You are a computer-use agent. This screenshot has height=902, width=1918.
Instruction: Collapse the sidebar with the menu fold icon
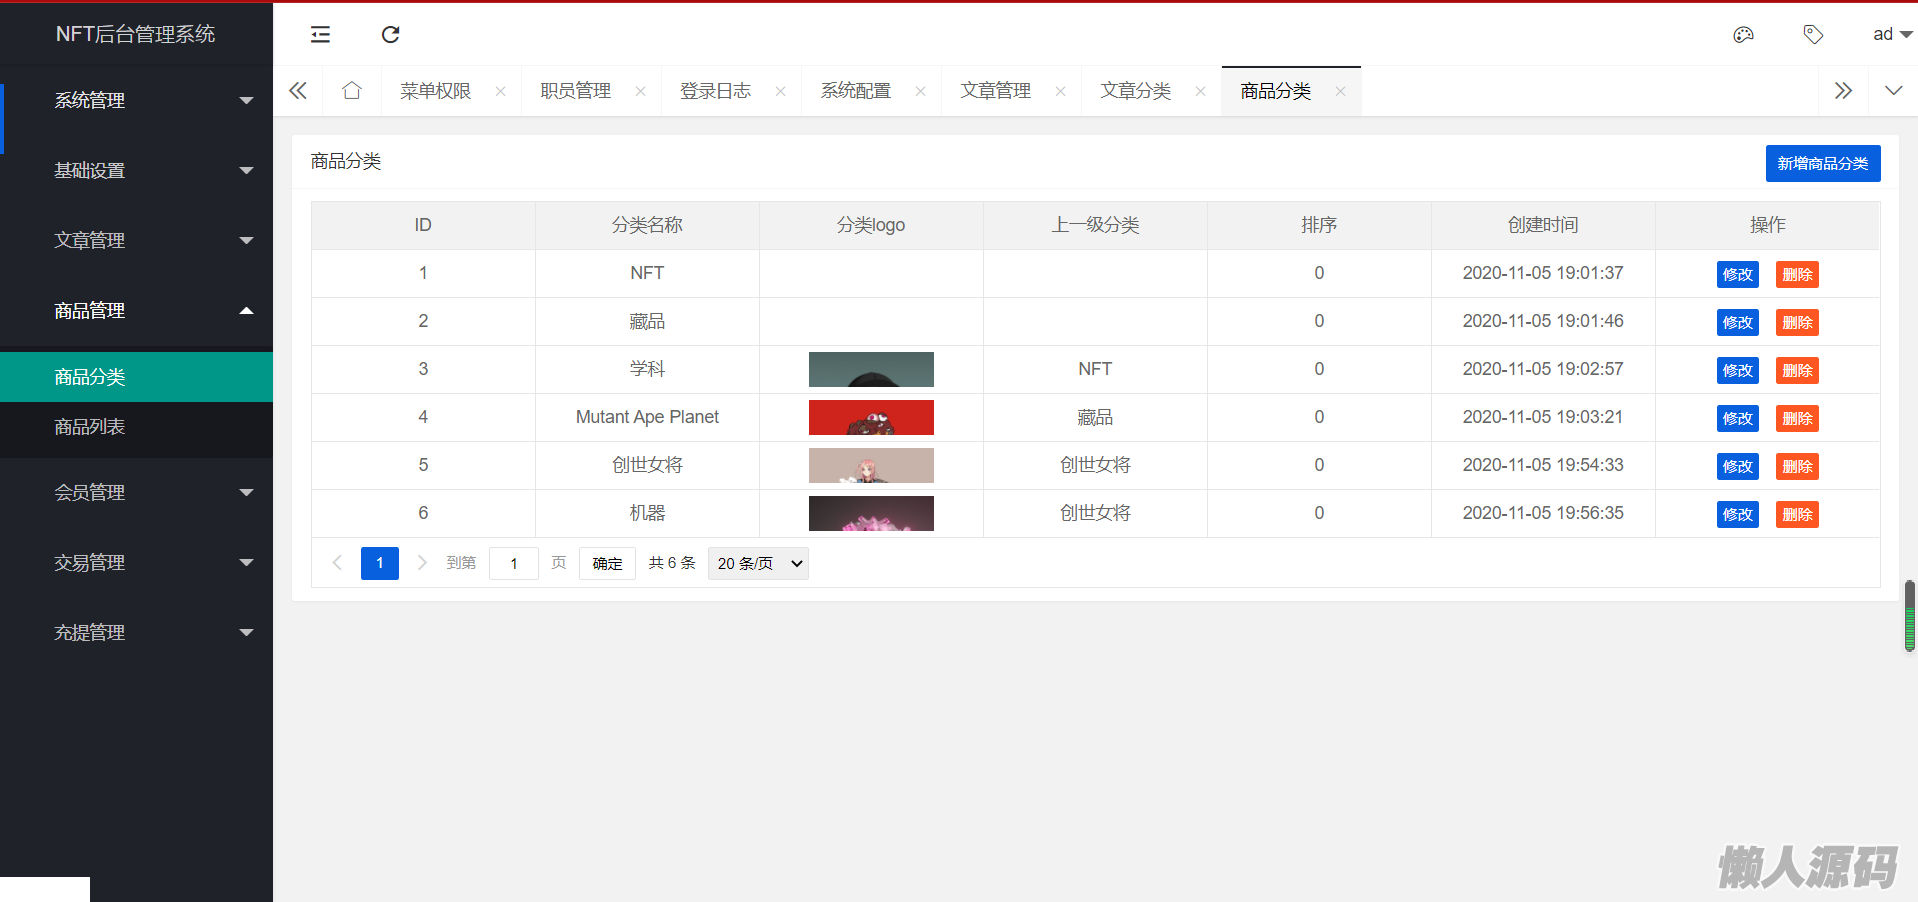tap(320, 35)
